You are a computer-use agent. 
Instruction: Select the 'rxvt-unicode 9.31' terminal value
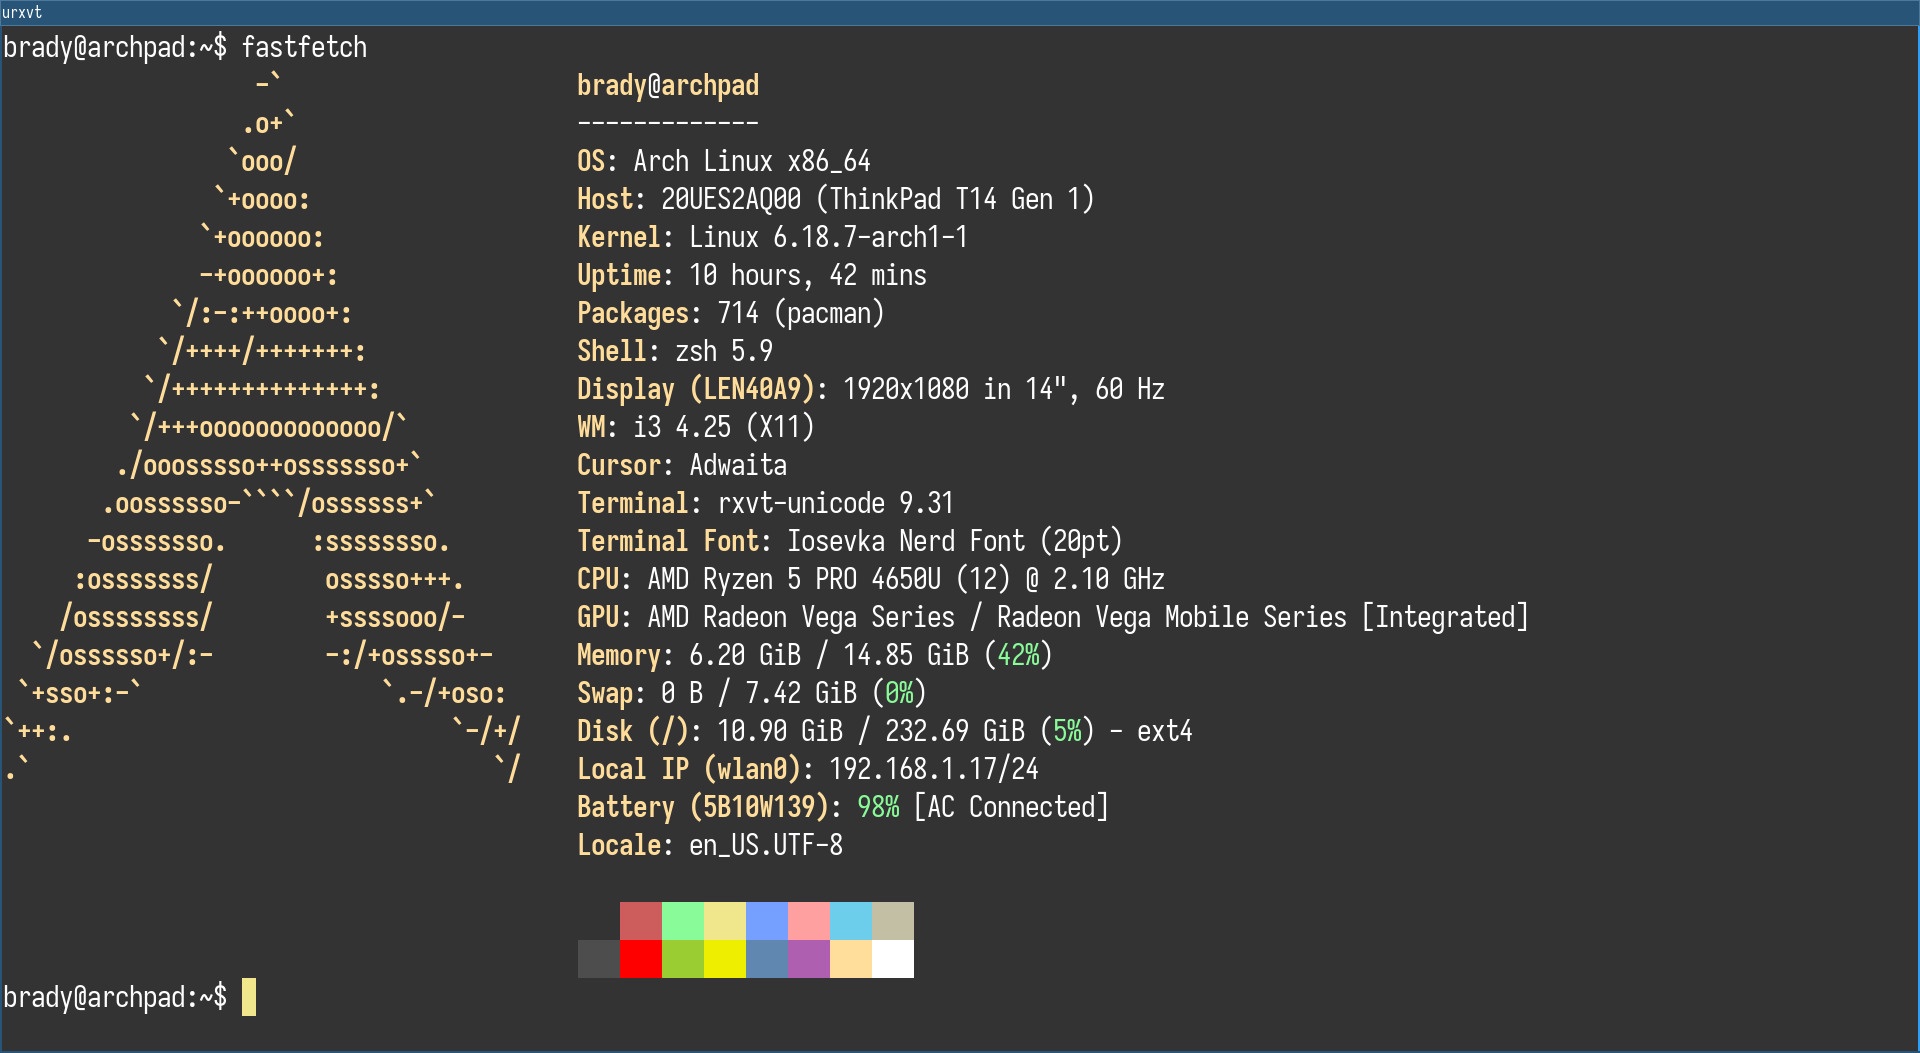click(836, 503)
